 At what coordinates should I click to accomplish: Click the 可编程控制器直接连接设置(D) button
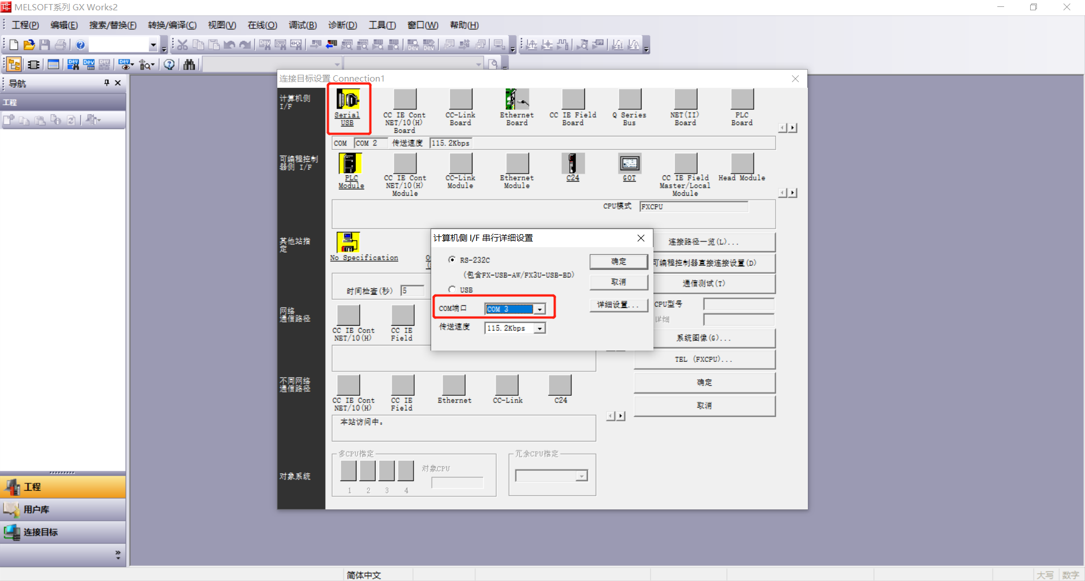tap(713, 264)
